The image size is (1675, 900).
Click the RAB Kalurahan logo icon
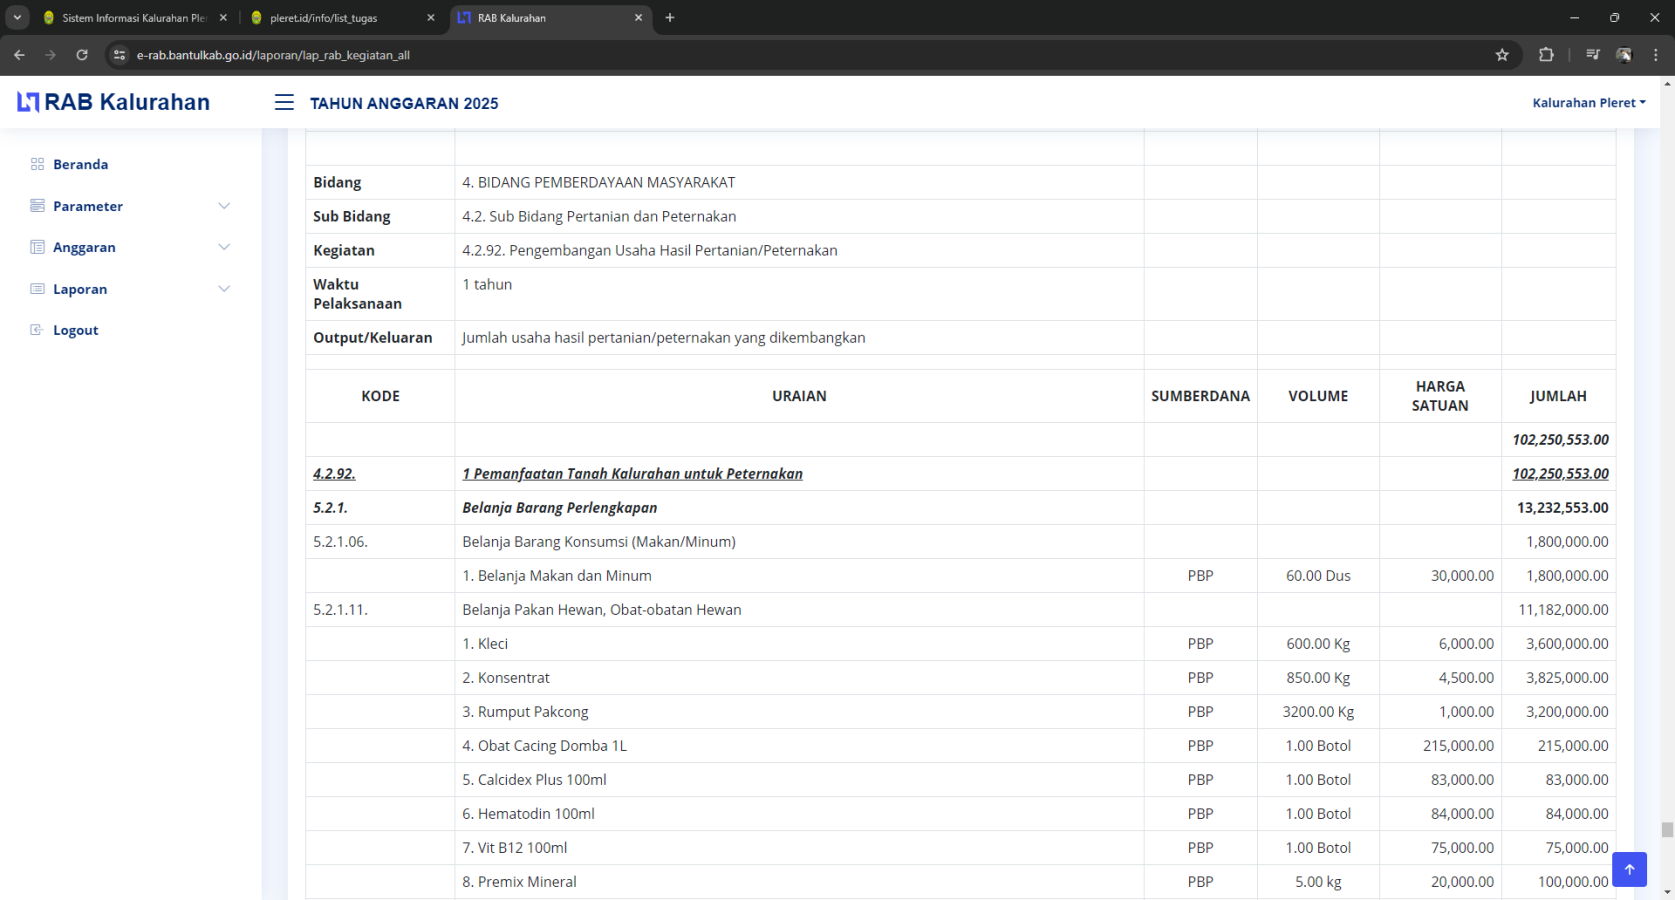click(x=28, y=102)
